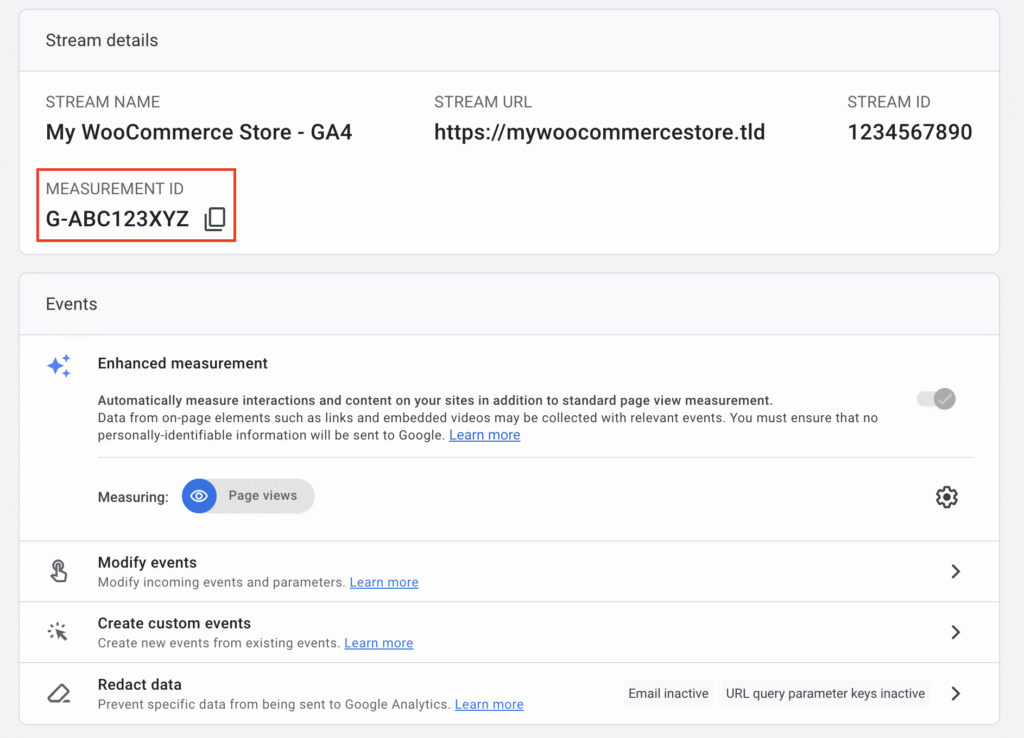Click the URL query parameter keys inactive chip
This screenshot has height=738, width=1024.
pyautogui.click(x=825, y=693)
